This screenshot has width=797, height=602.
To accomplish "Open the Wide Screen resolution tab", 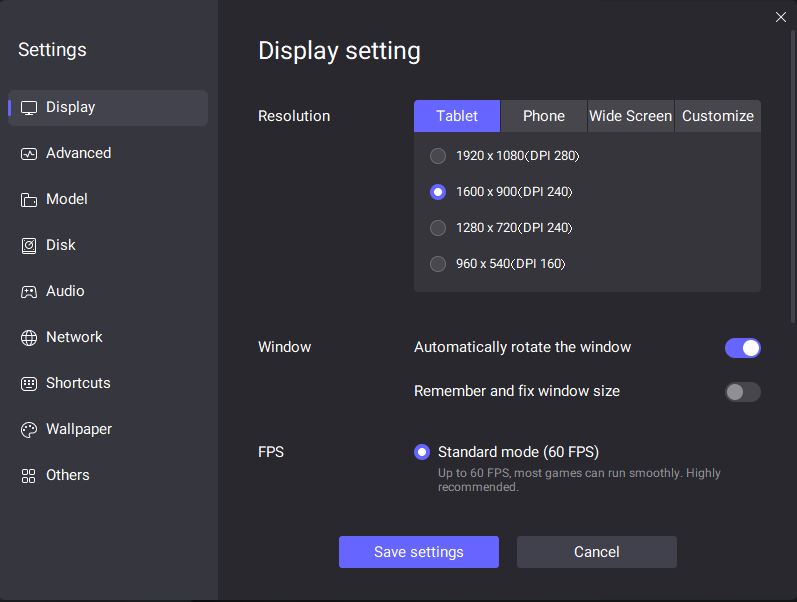I will coord(630,116).
